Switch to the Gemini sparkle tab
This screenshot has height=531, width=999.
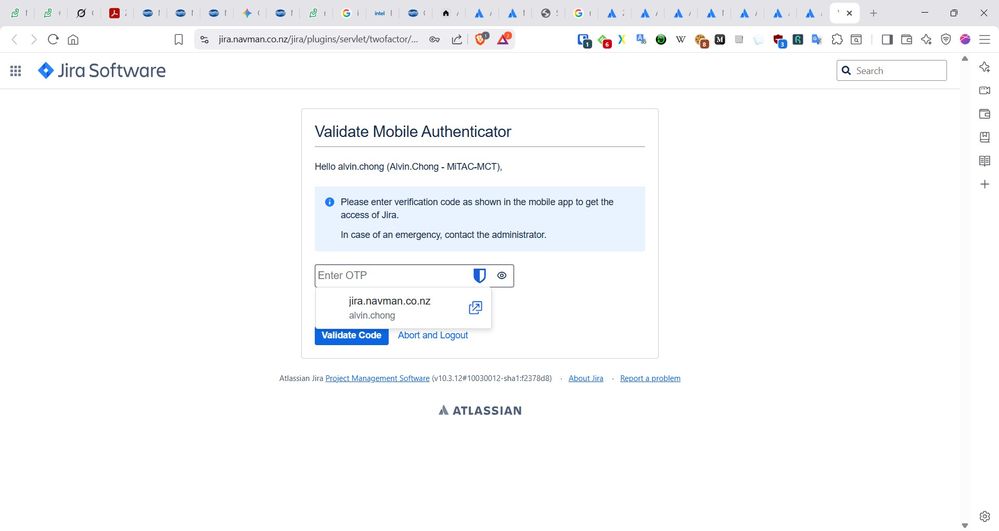click(247, 13)
